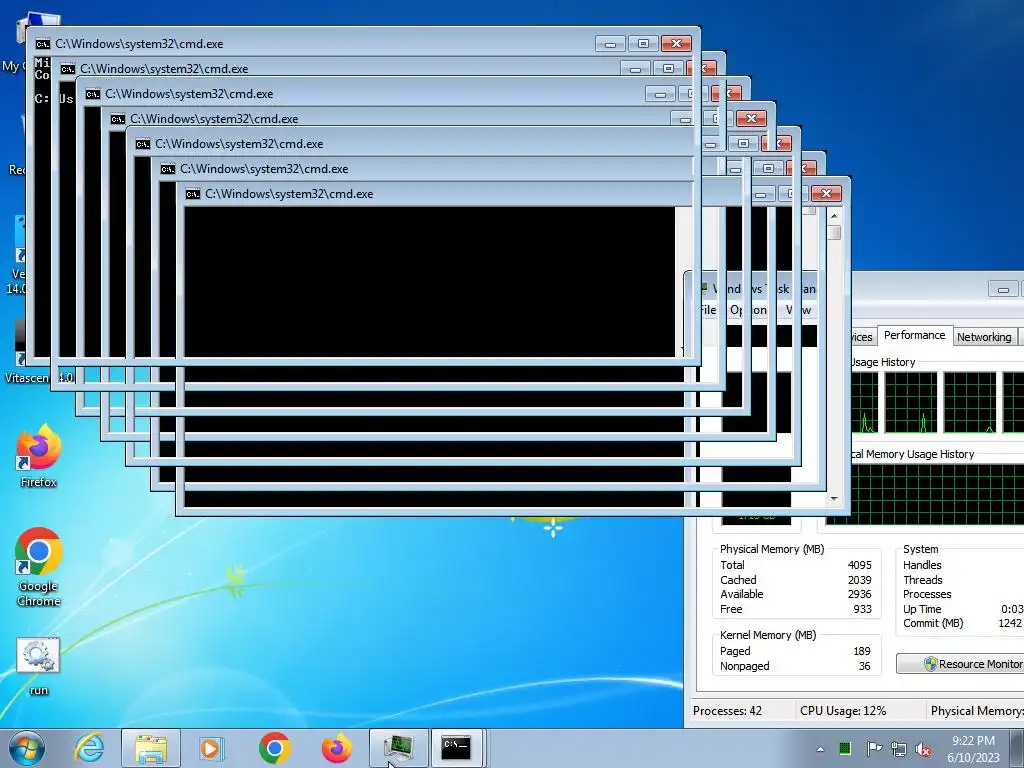
Task: Minimize the Task Manager window
Action: pyautogui.click(x=1004, y=289)
